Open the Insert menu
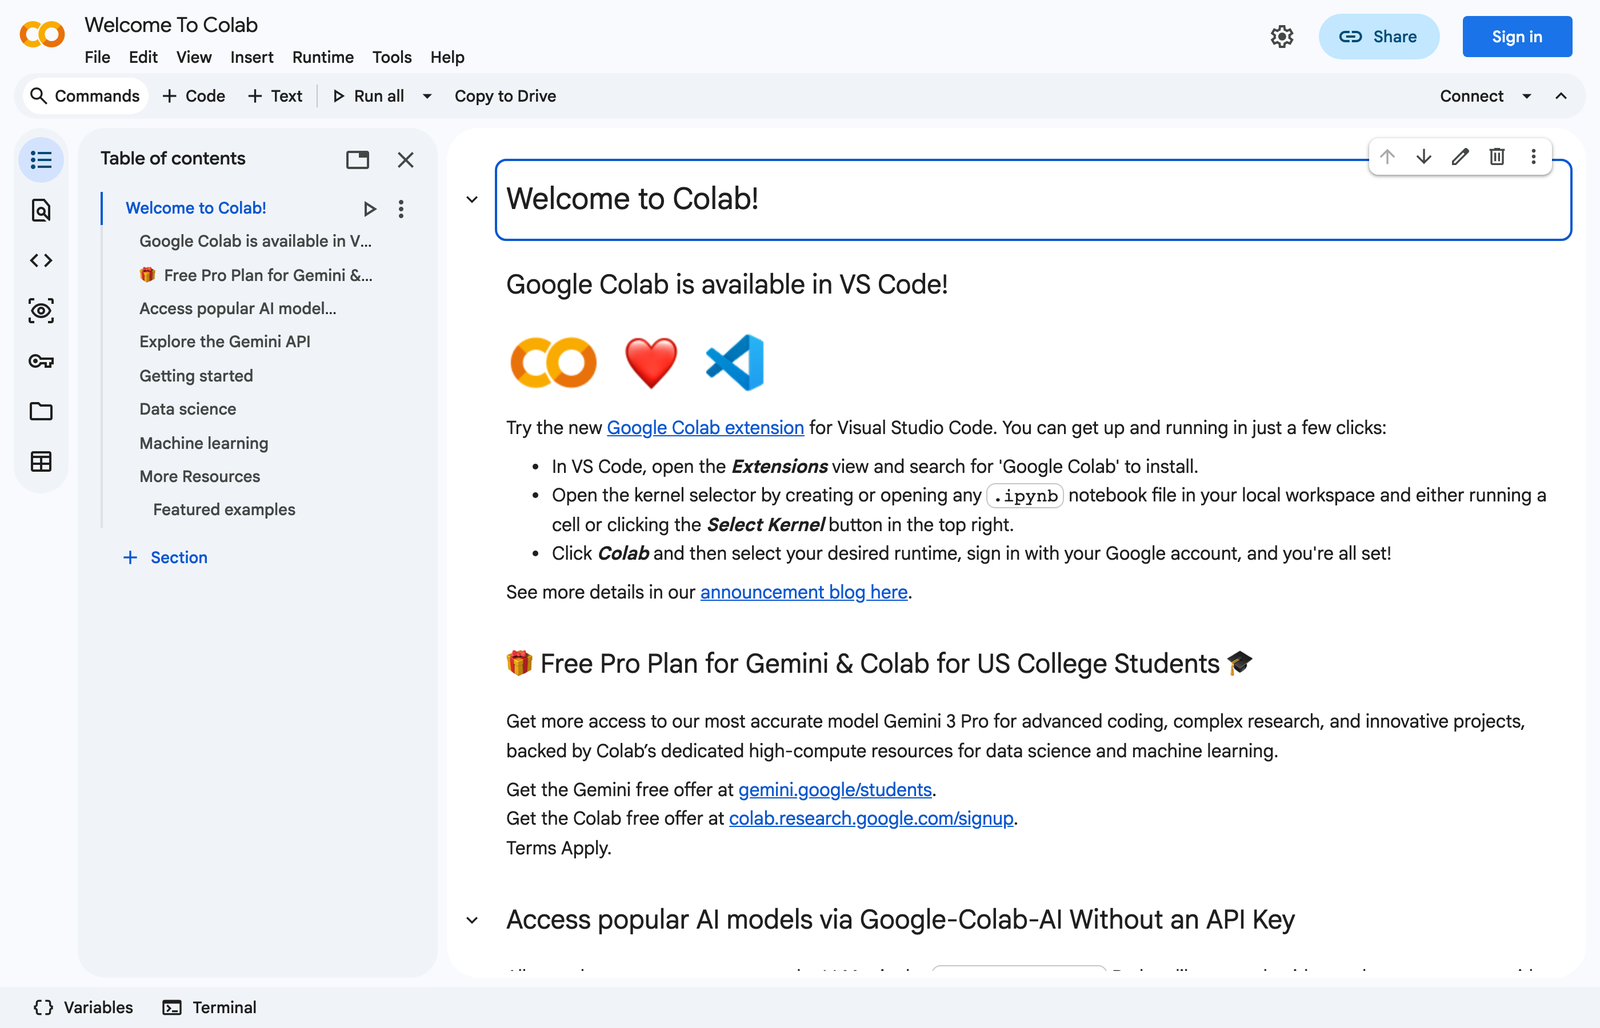 pos(251,57)
